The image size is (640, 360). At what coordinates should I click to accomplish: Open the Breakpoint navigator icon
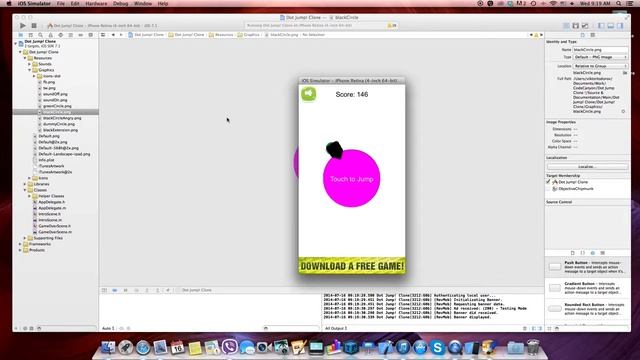click(x=80, y=35)
